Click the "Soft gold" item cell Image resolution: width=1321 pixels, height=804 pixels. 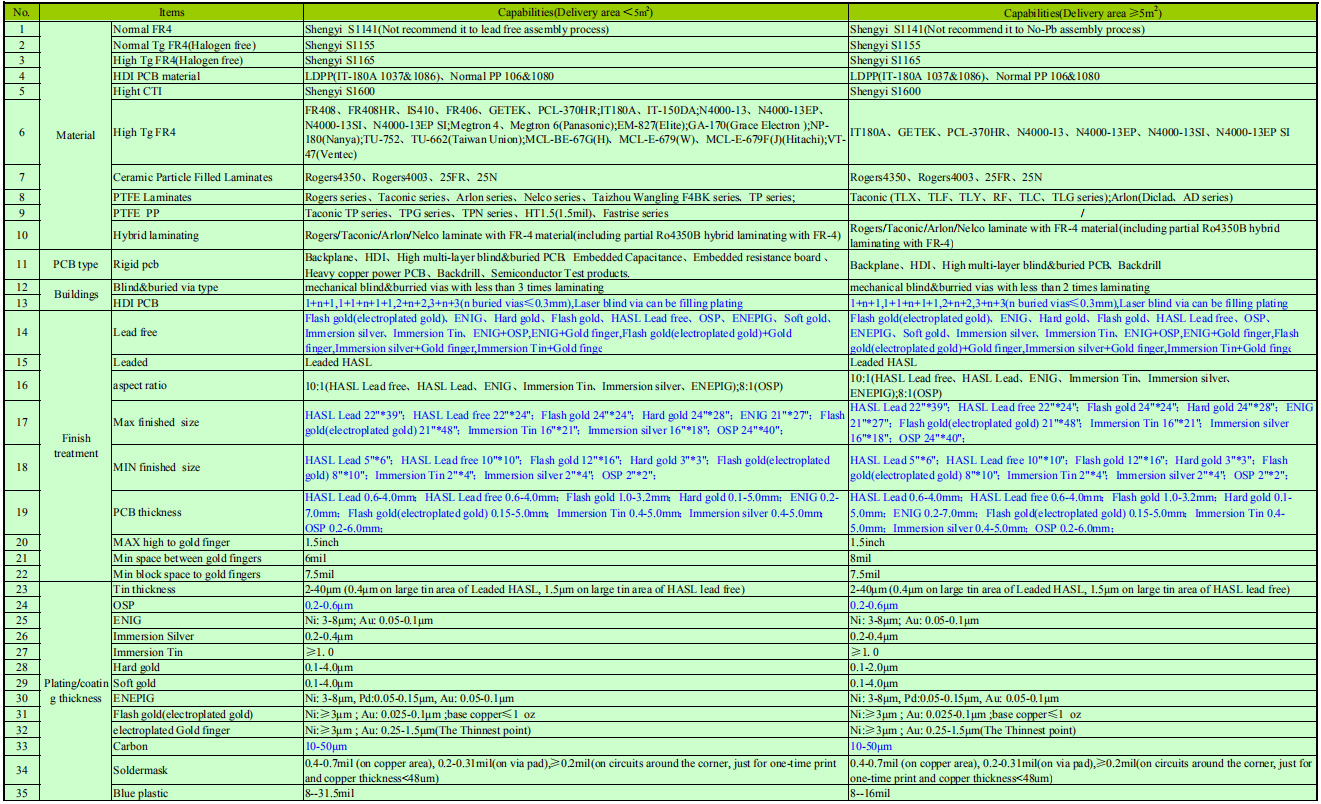(x=205, y=683)
